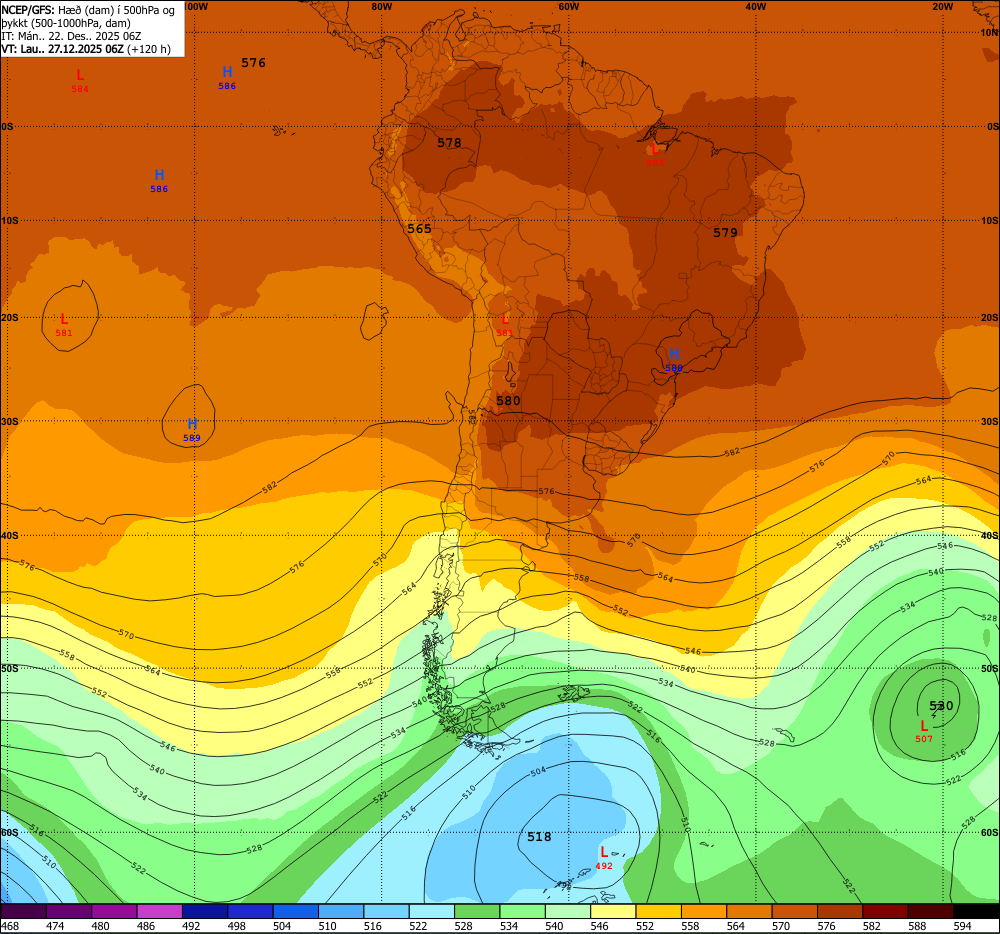The height and width of the screenshot is (934, 1000).
Task: Click the bold 579 value over eastern Brazil
Action: (x=725, y=233)
